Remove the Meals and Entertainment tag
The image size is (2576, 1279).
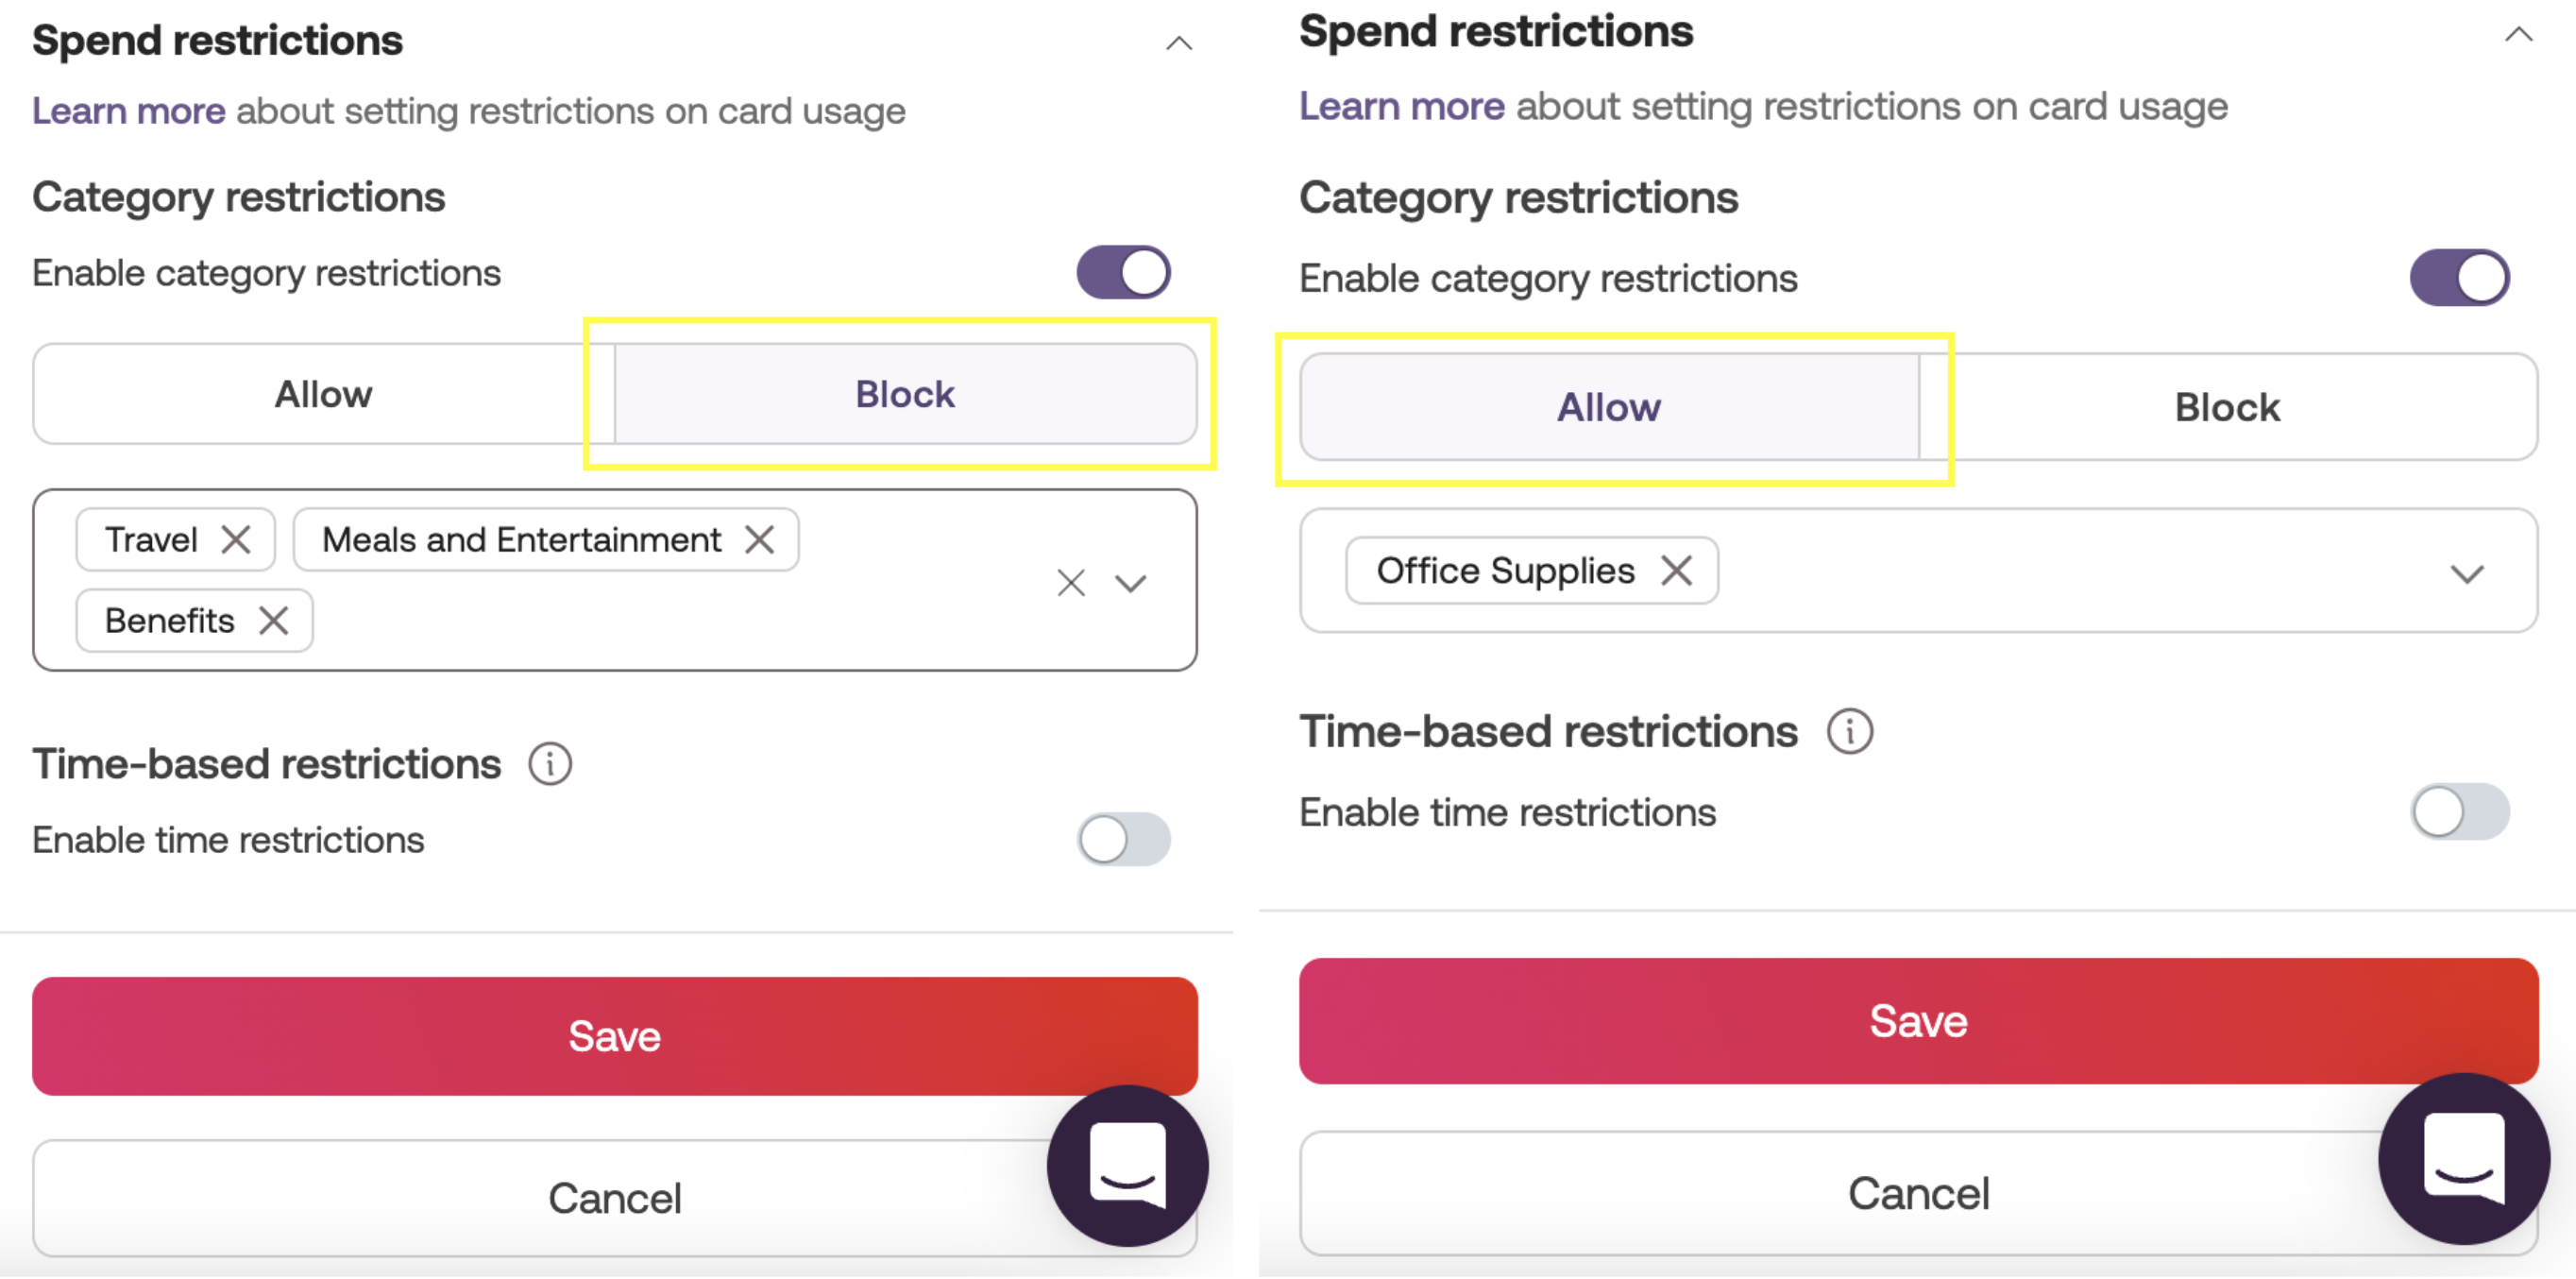point(759,540)
